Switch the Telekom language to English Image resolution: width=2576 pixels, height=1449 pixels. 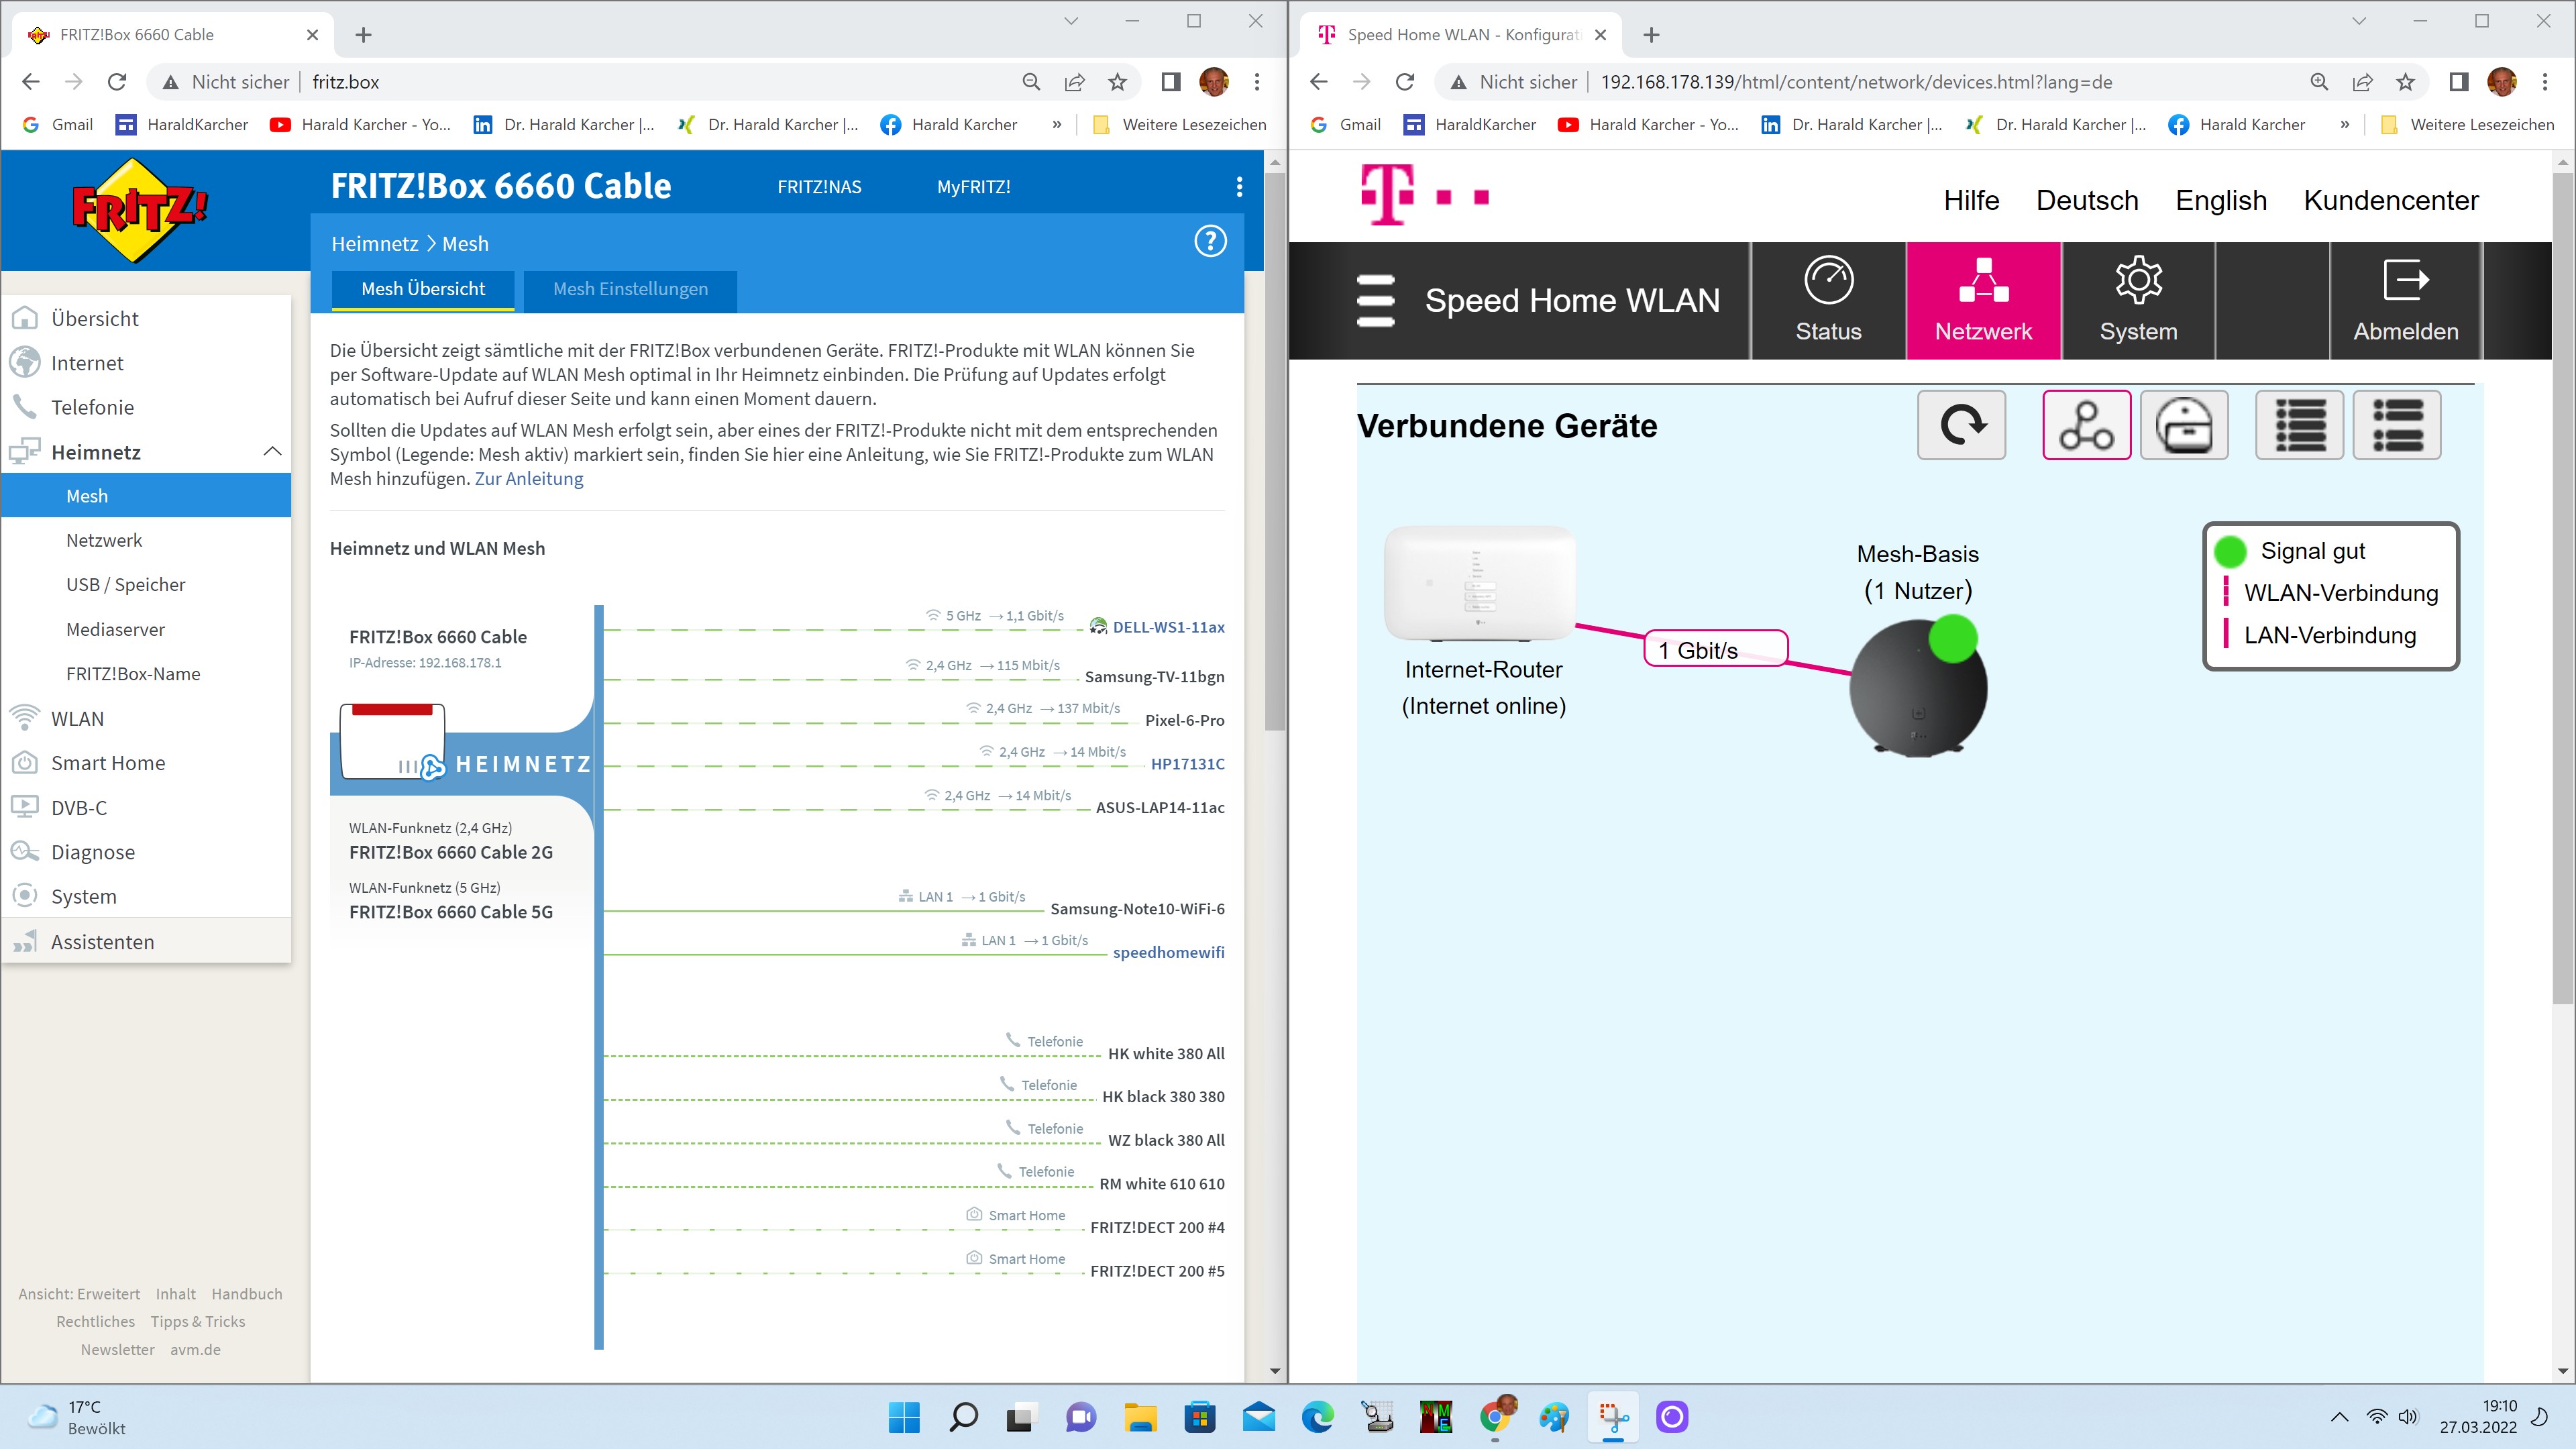click(2221, 200)
